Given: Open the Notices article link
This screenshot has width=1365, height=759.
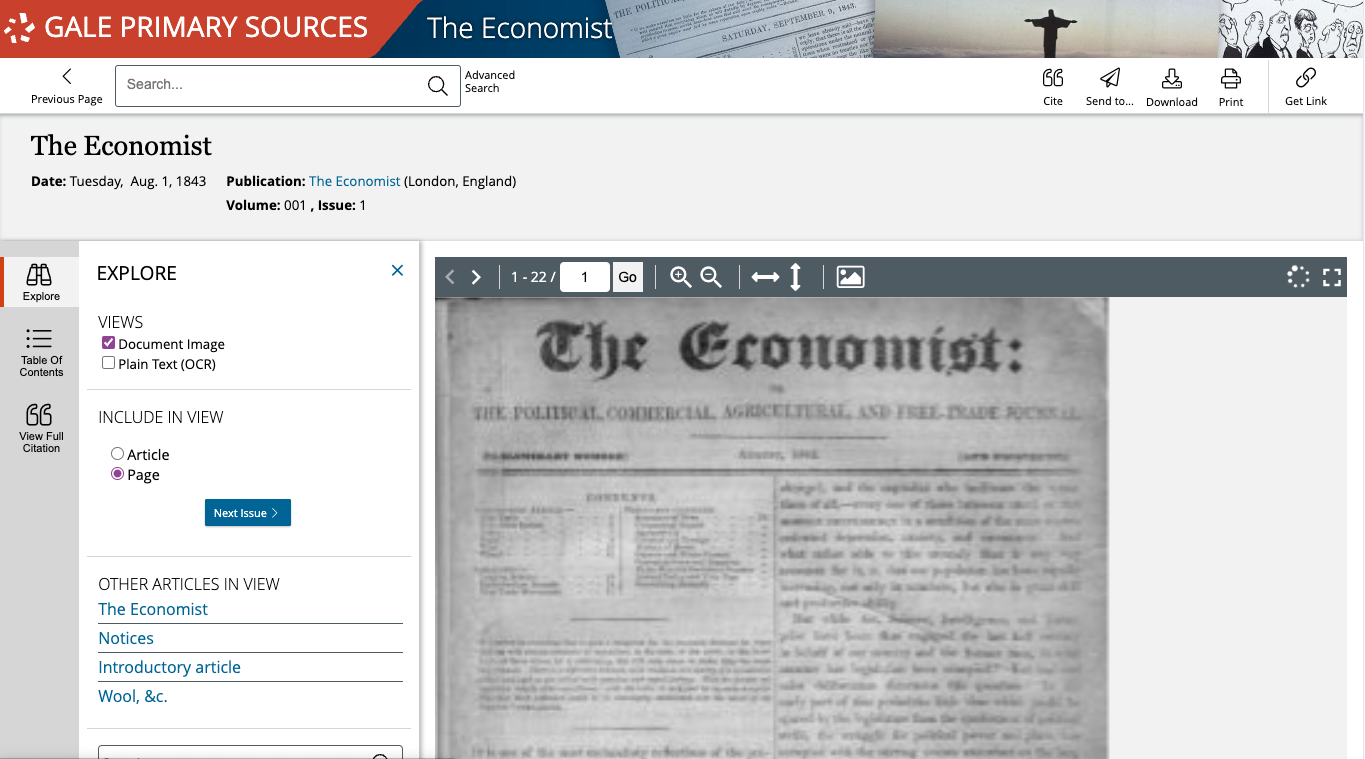Looking at the screenshot, I should pos(126,638).
